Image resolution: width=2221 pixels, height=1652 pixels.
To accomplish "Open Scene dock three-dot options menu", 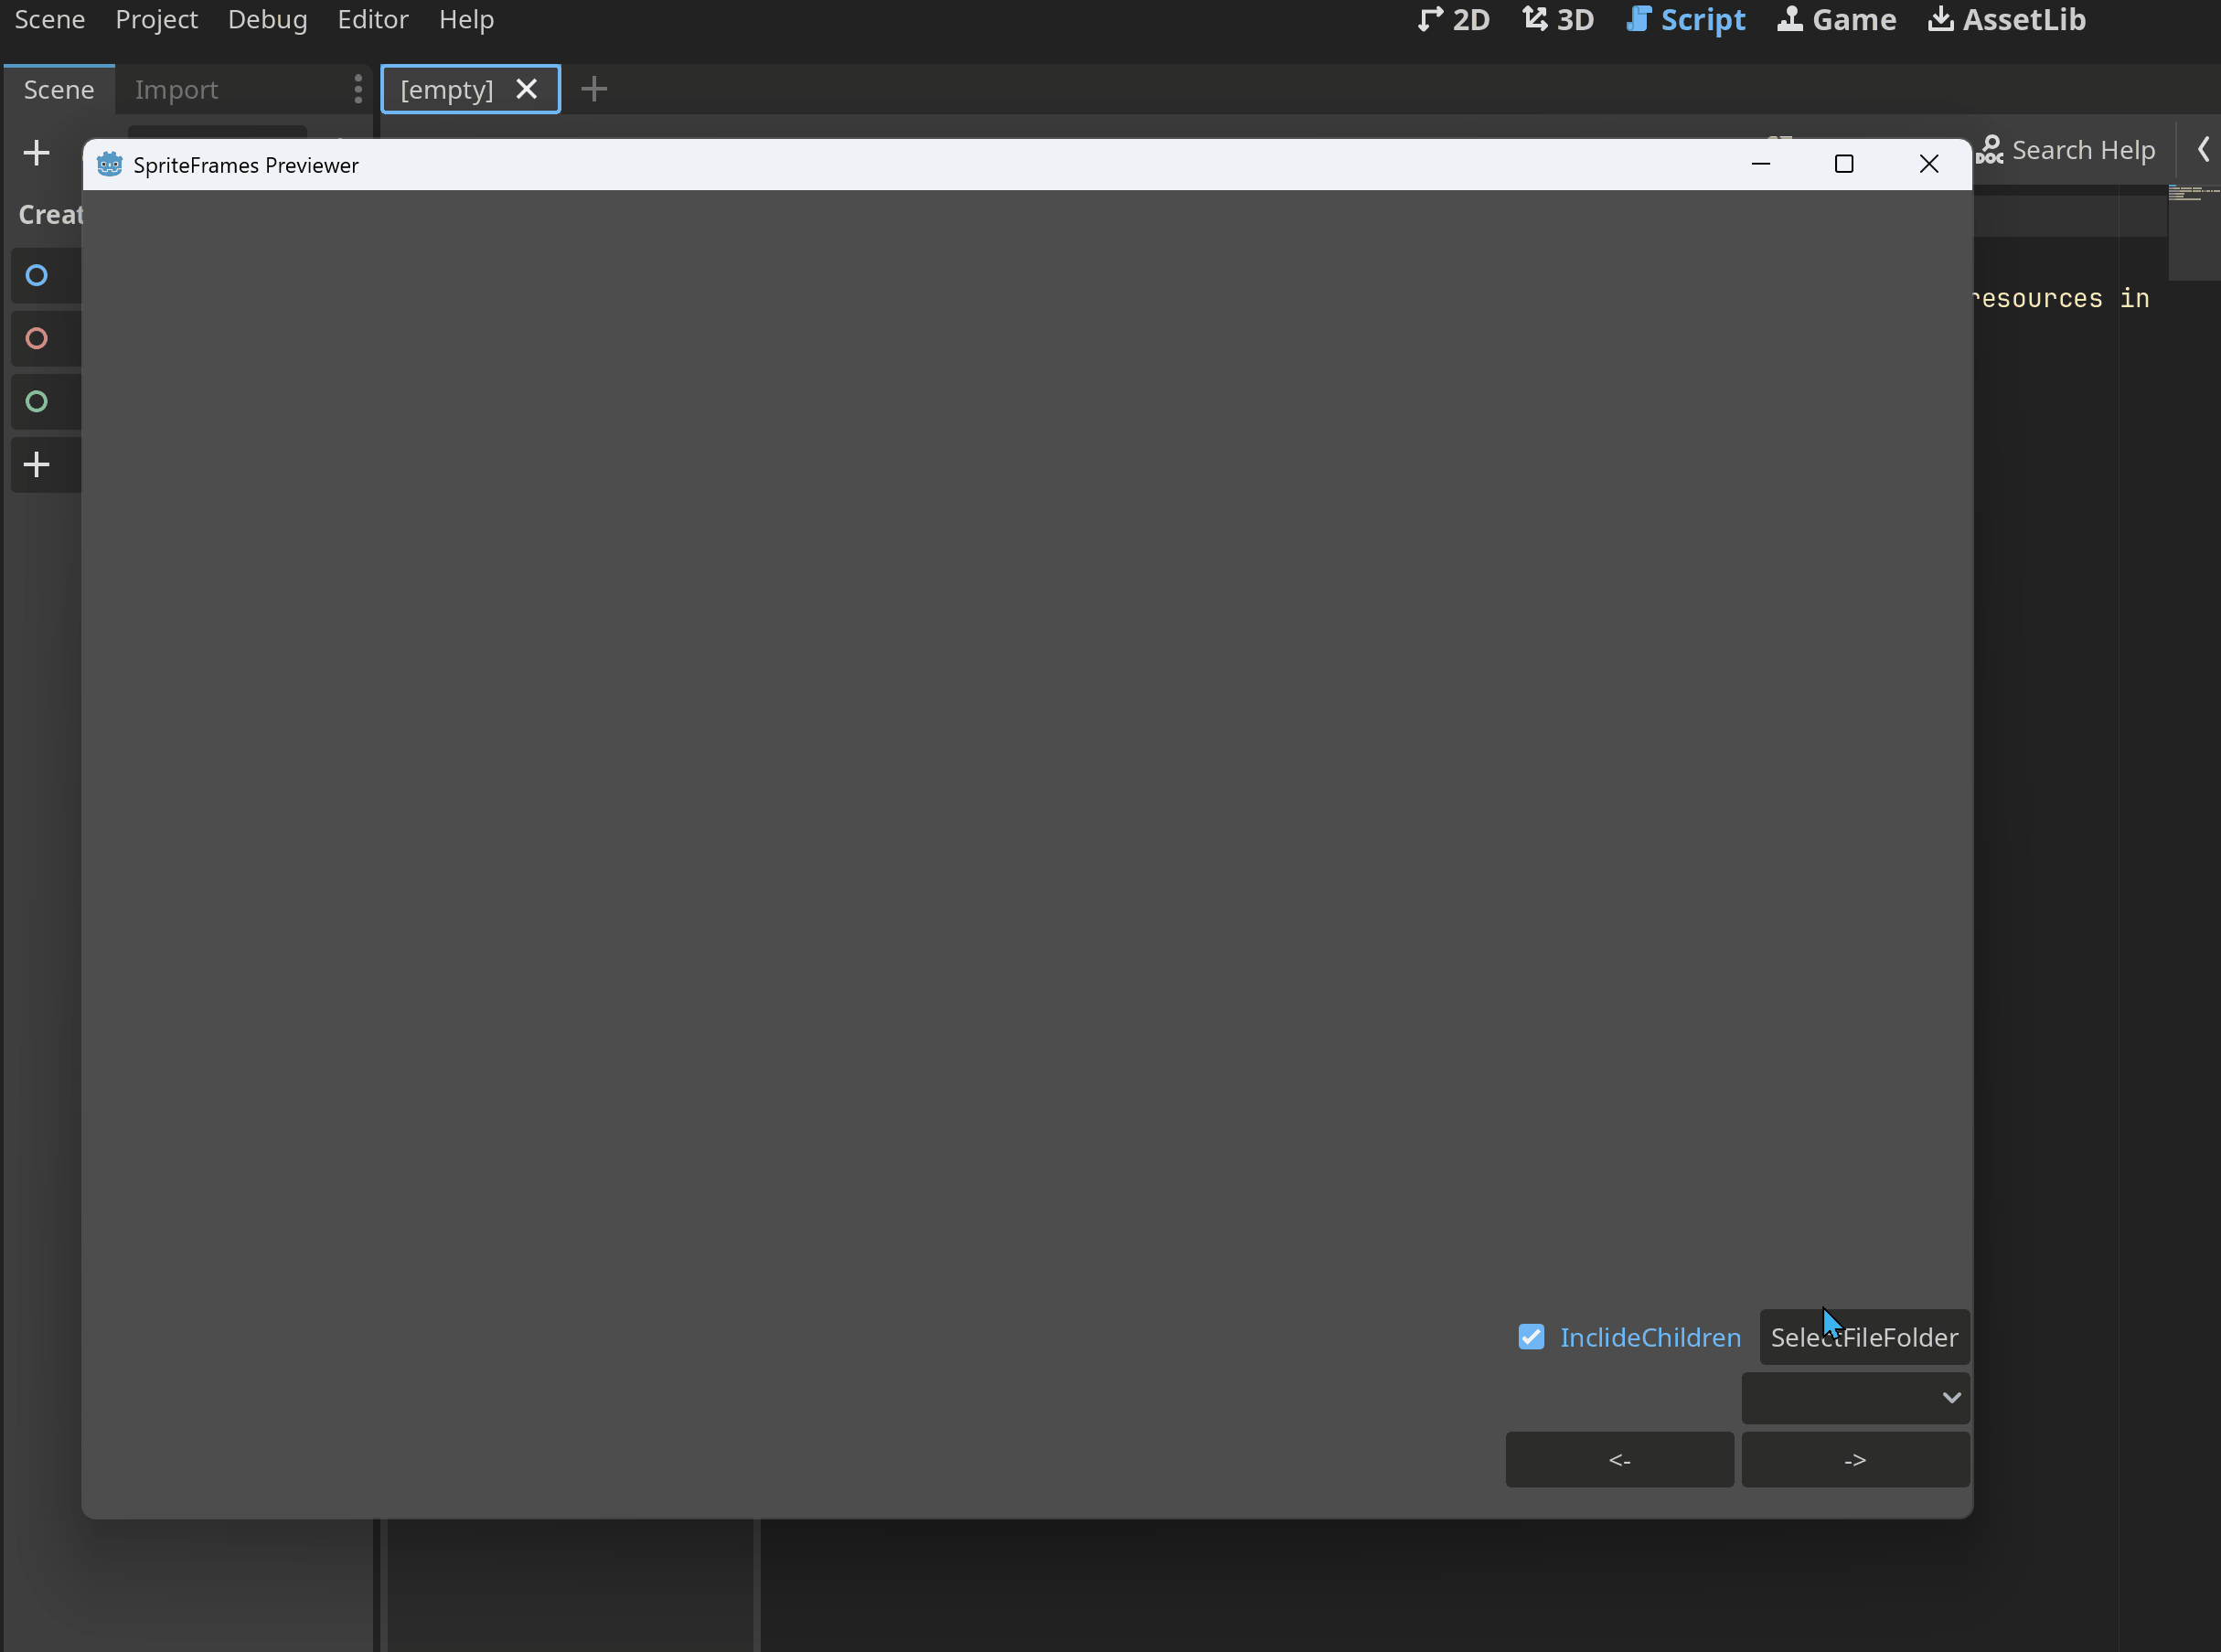I will click(358, 89).
